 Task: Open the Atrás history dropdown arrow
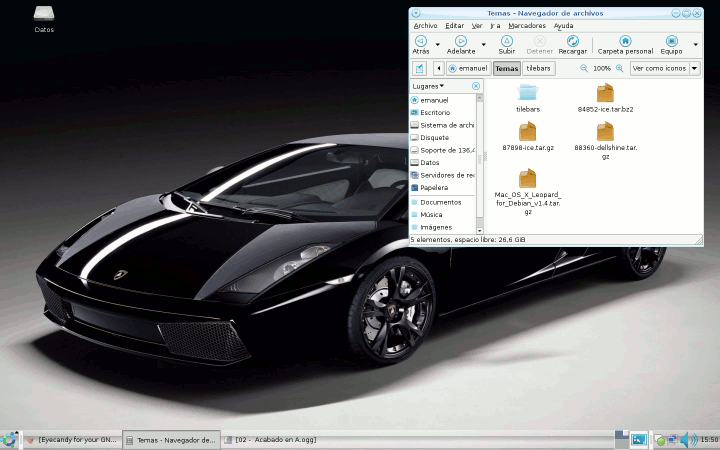(438, 44)
